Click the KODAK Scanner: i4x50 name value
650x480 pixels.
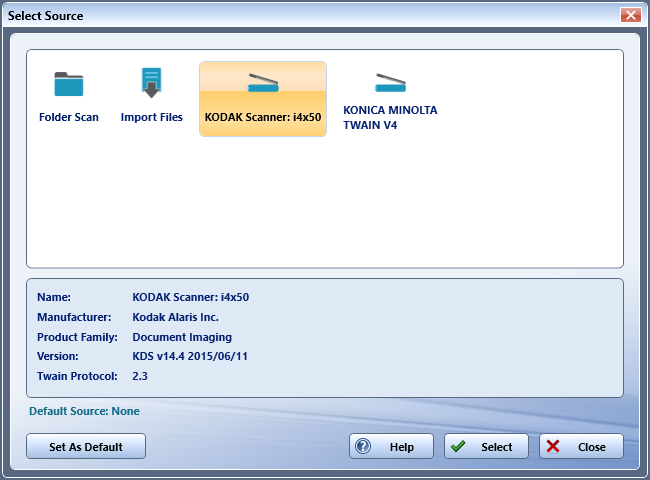click(x=191, y=297)
